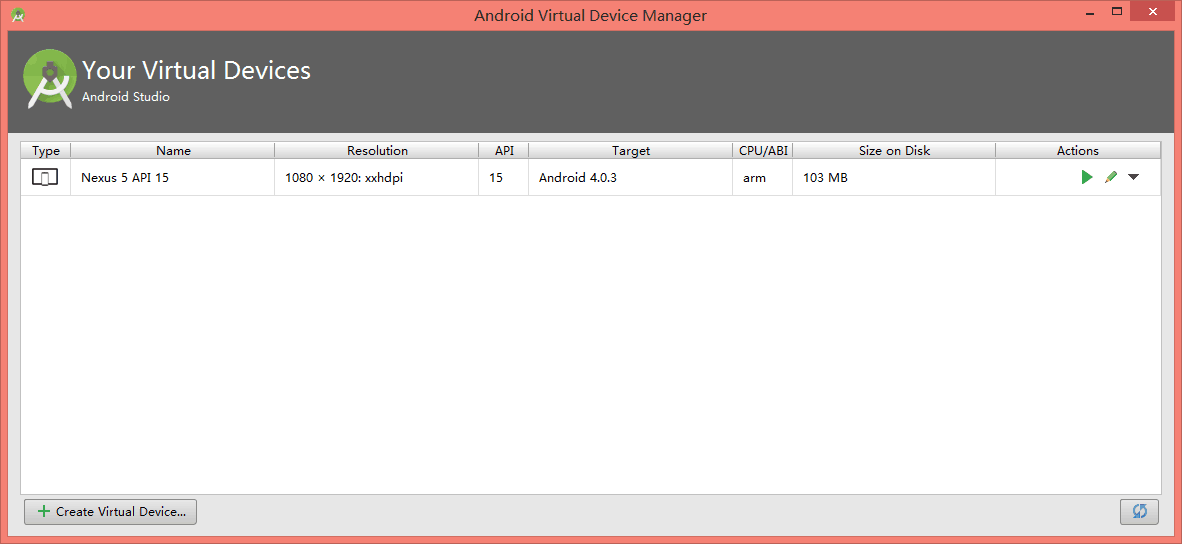Sort devices by Name column
This screenshot has width=1182, height=544.
click(173, 150)
